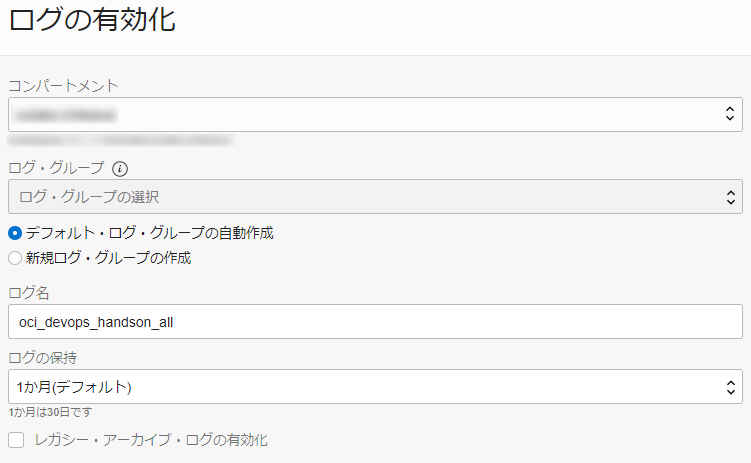The height and width of the screenshot is (463, 751).
Task: Click the 1か月は30日です hint text
Action: pyautogui.click(x=51, y=412)
